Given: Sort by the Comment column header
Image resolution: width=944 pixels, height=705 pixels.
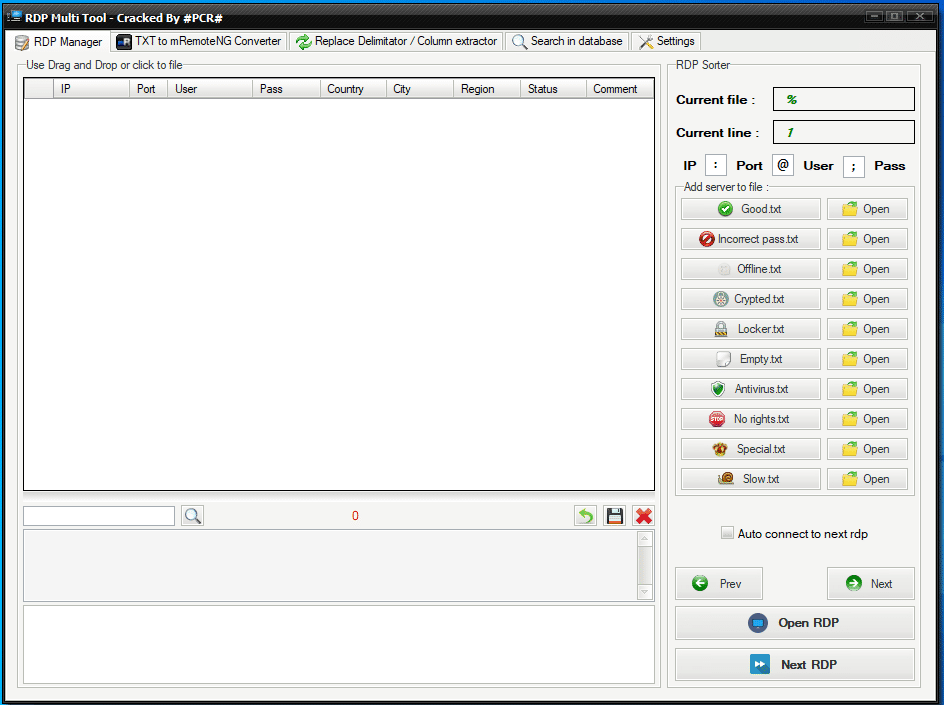Looking at the screenshot, I should 620,89.
